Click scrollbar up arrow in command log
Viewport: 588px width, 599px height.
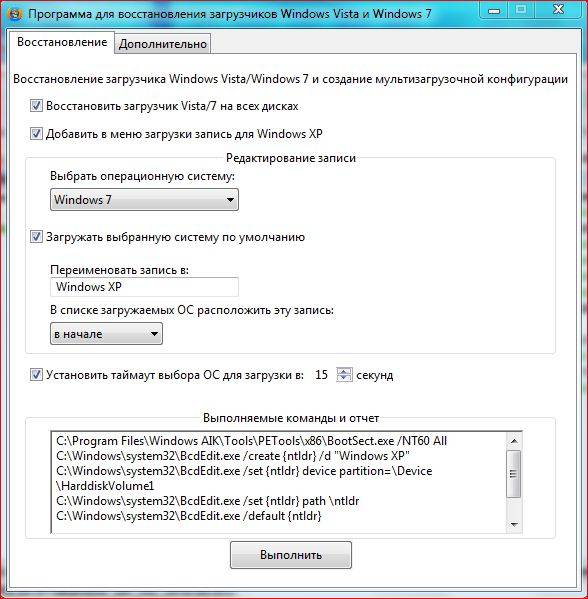coord(514,441)
